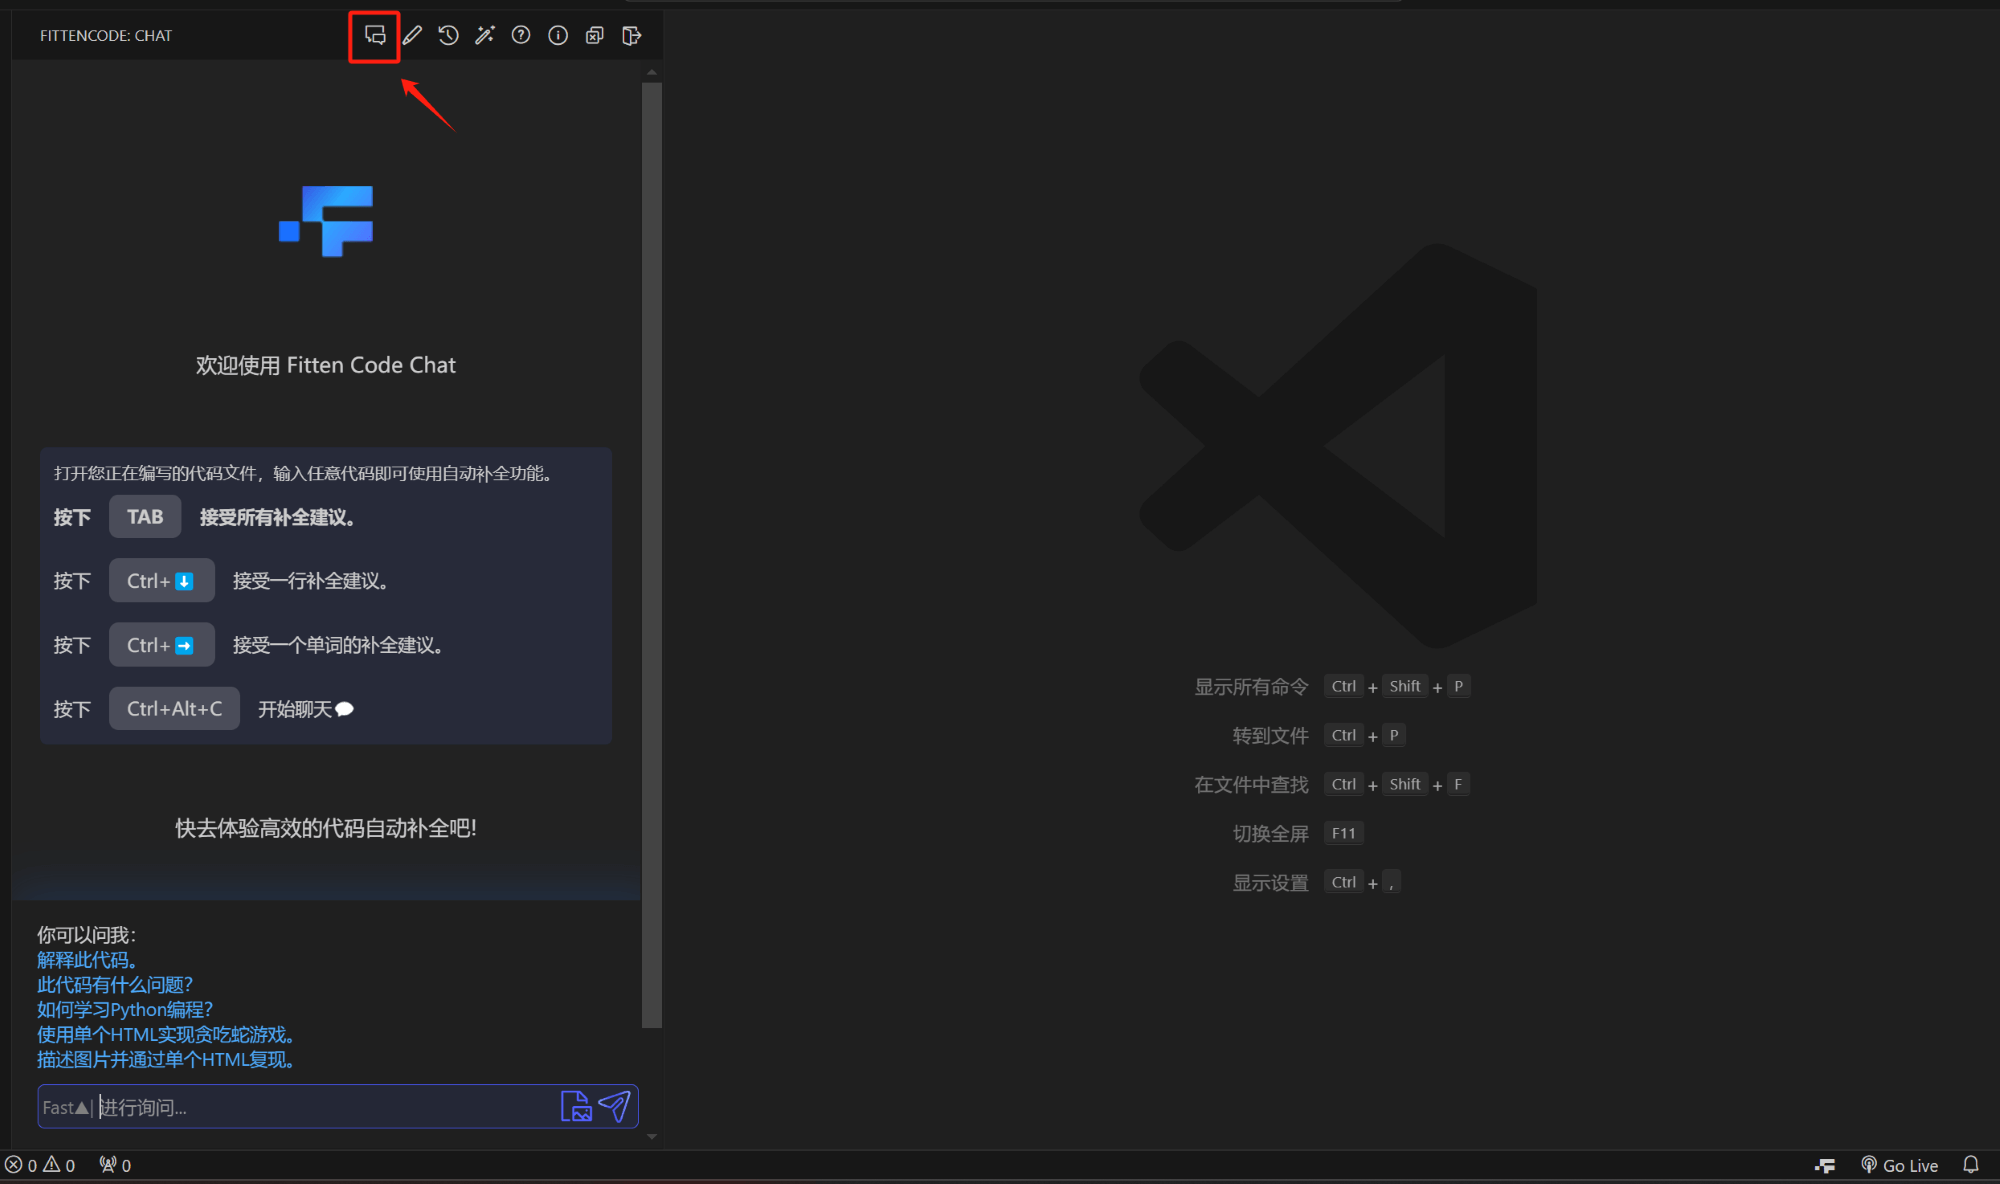Viewport: 2000px width, 1184px height.
Task: Open the Fast model selector dropdown
Action: point(66,1107)
